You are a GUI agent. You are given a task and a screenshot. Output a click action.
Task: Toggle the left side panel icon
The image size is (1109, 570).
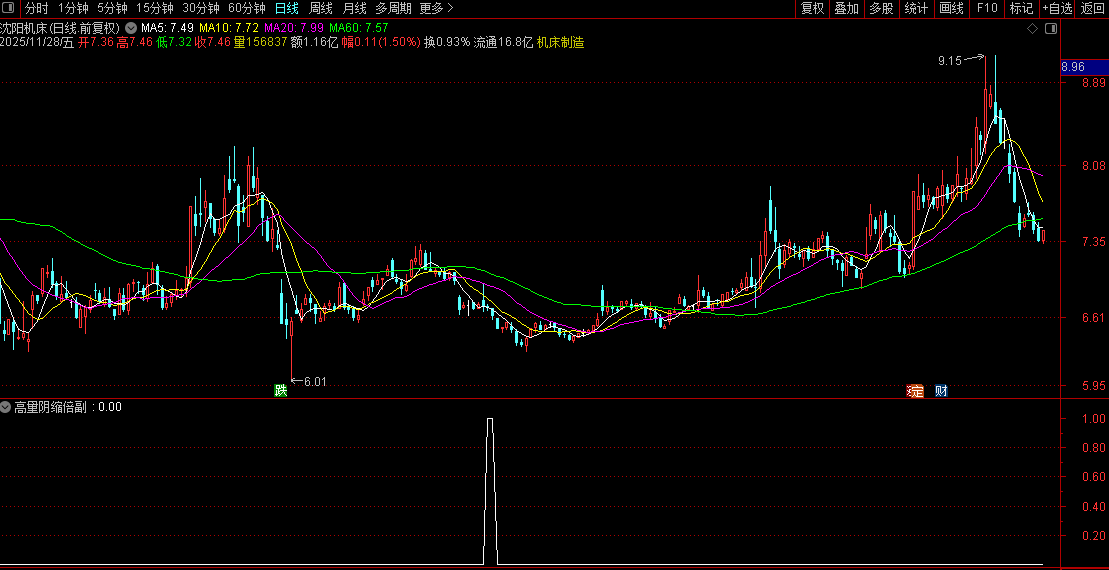click(9, 8)
